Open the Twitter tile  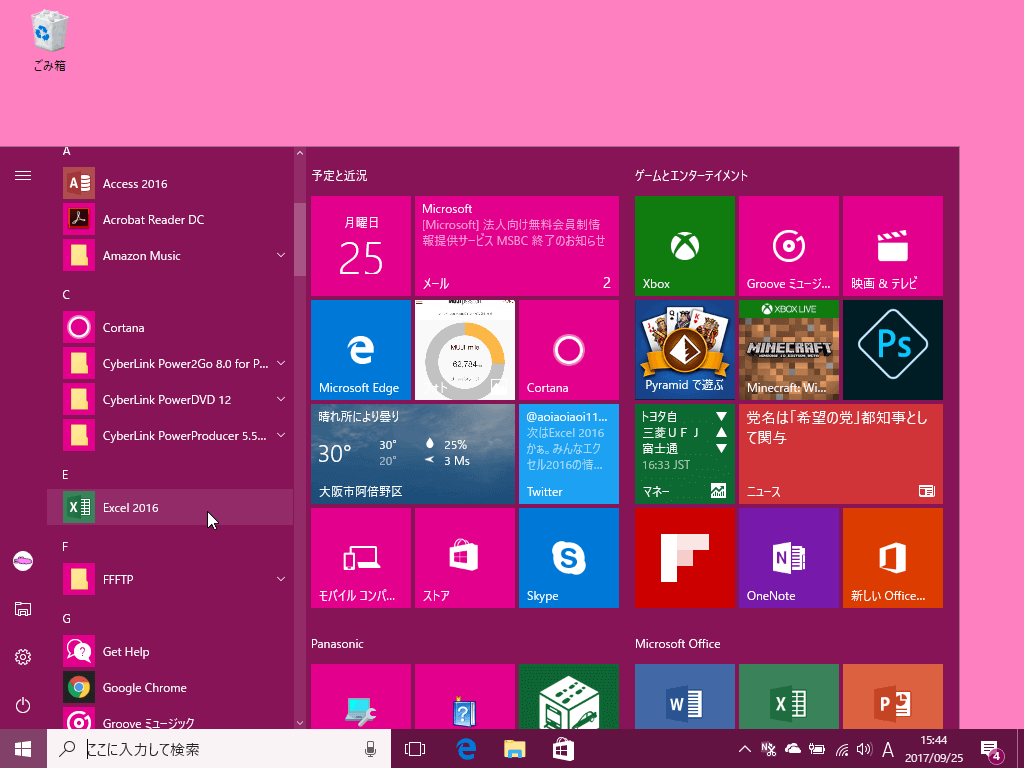click(569, 454)
